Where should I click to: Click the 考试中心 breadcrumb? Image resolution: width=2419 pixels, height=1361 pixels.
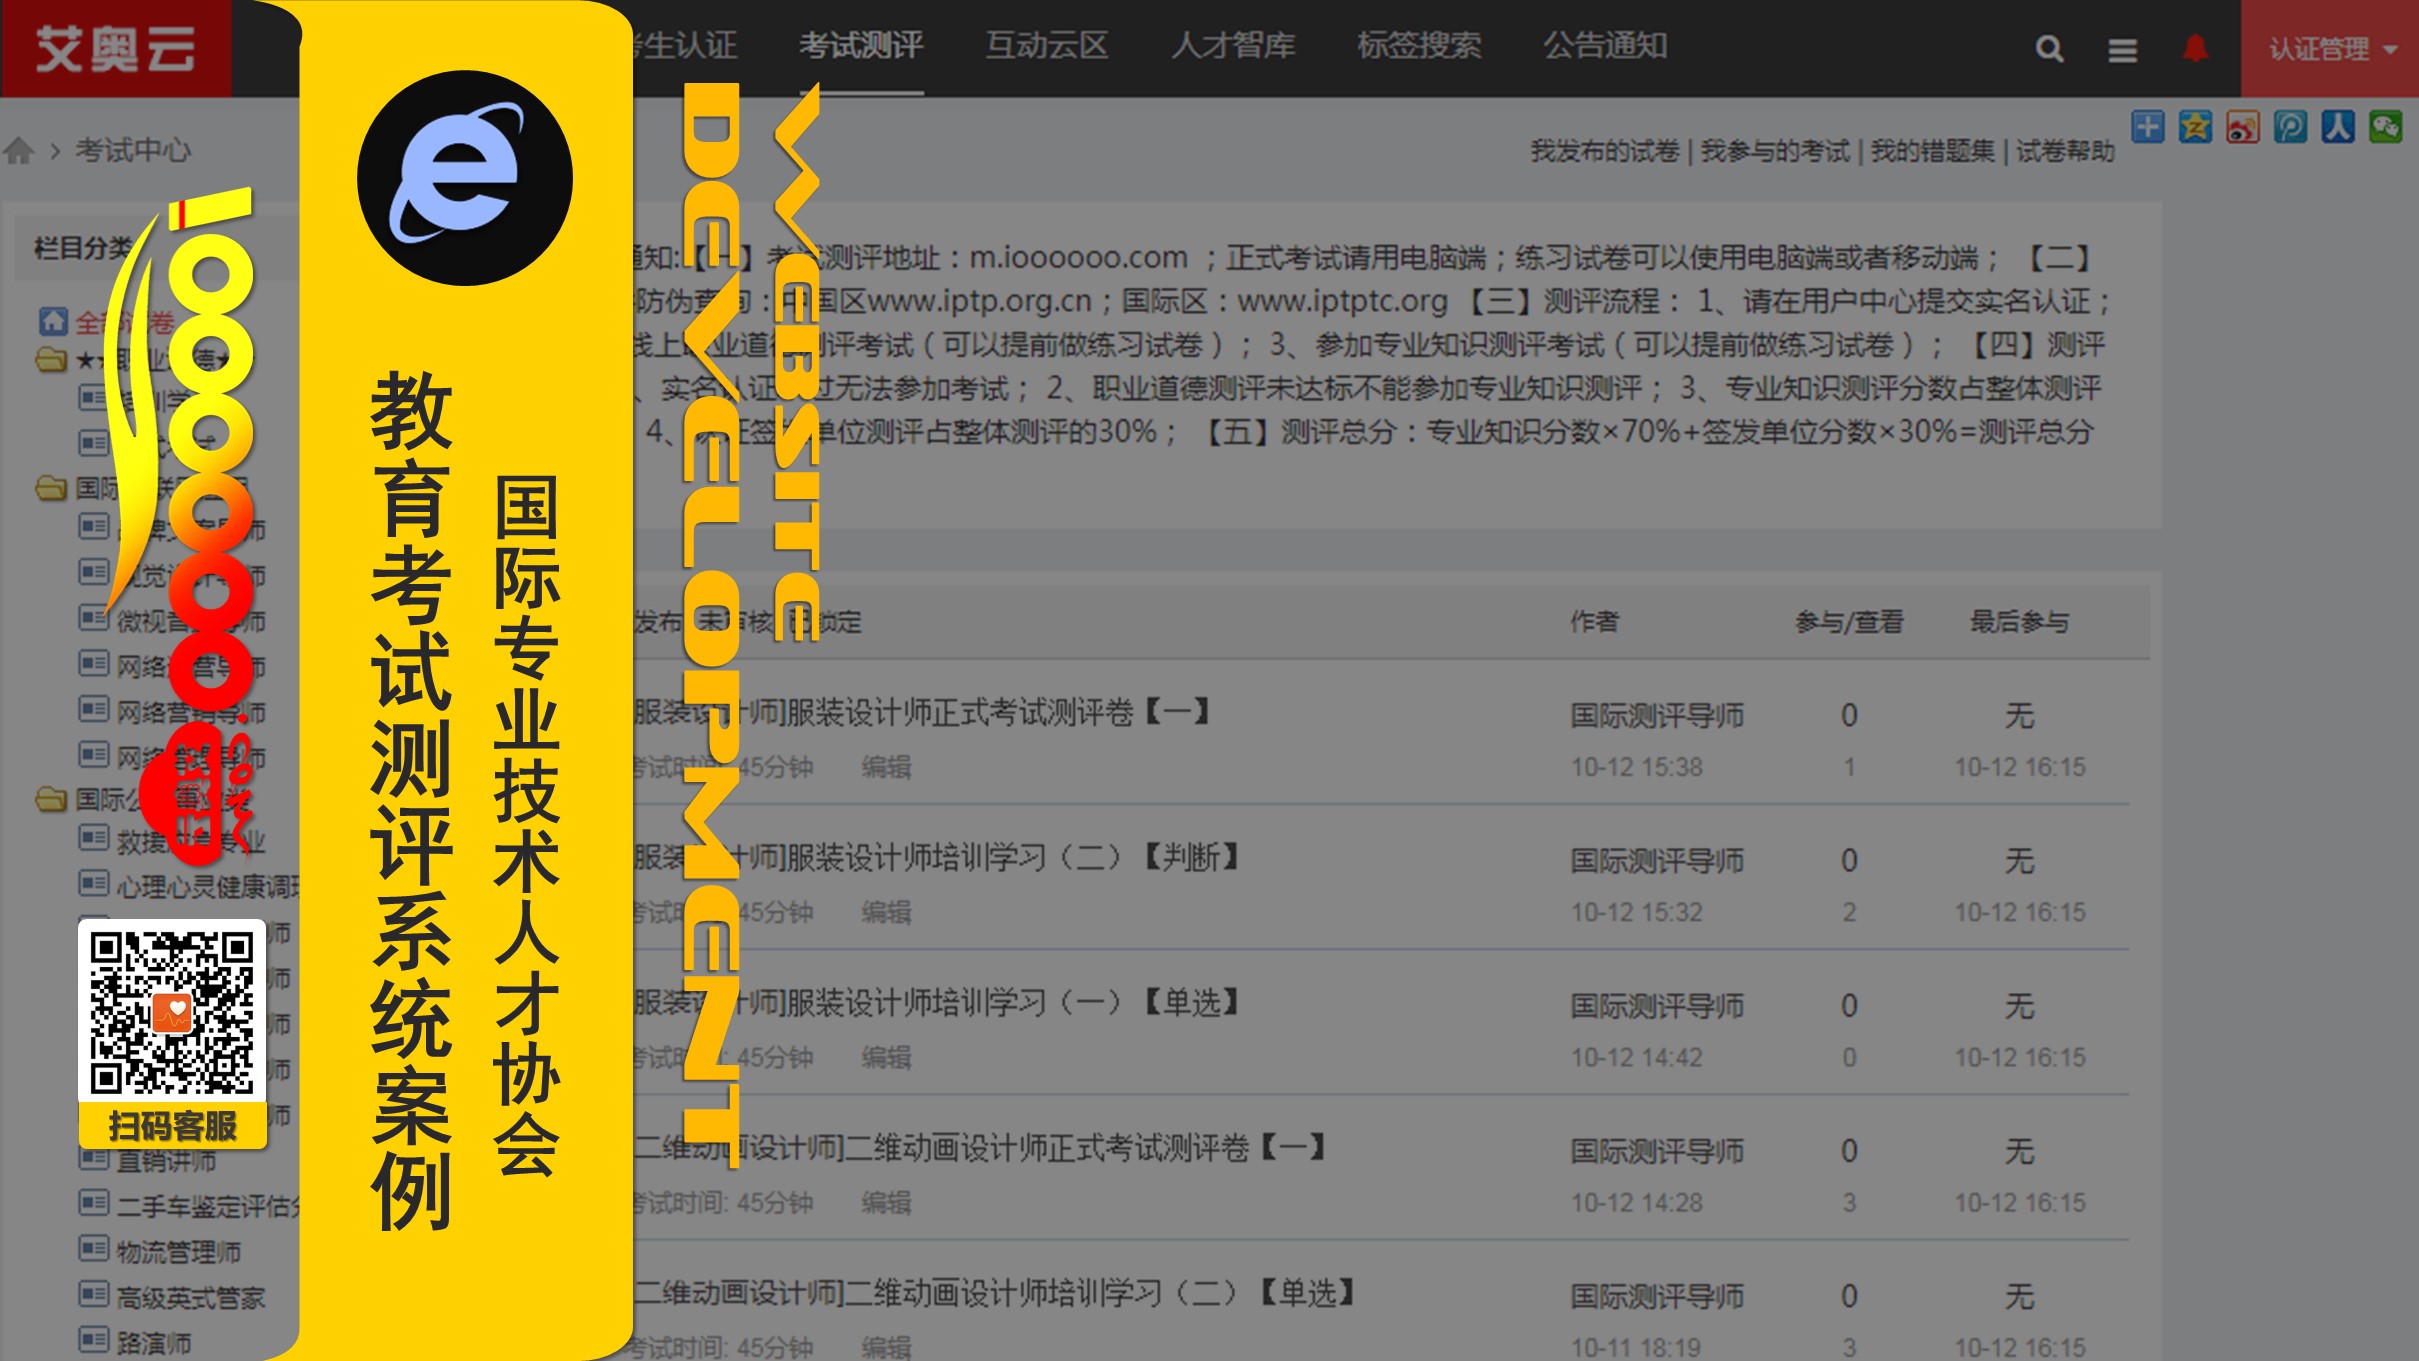133,151
